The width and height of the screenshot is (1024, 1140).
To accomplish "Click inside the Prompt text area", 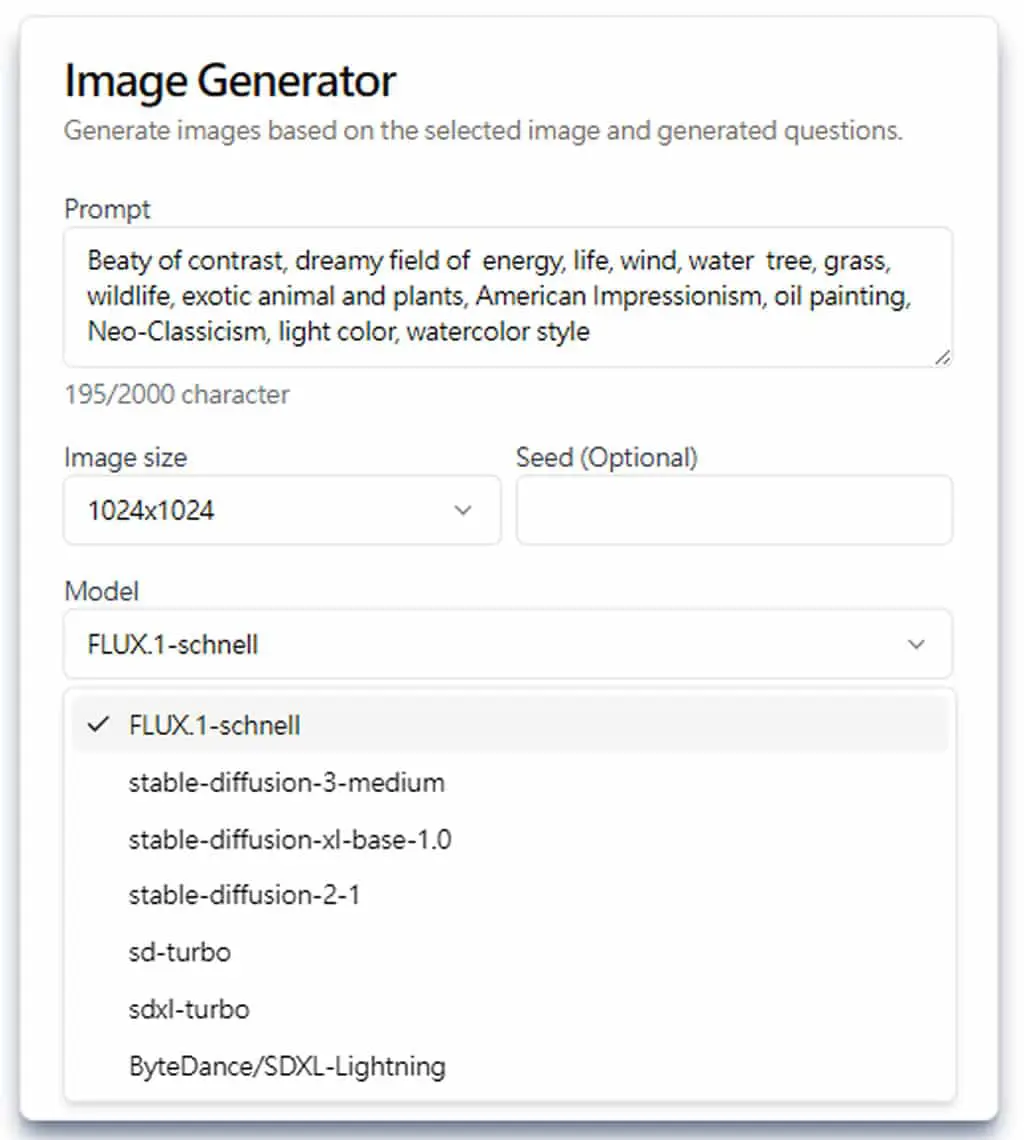I will click(x=508, y=297).
